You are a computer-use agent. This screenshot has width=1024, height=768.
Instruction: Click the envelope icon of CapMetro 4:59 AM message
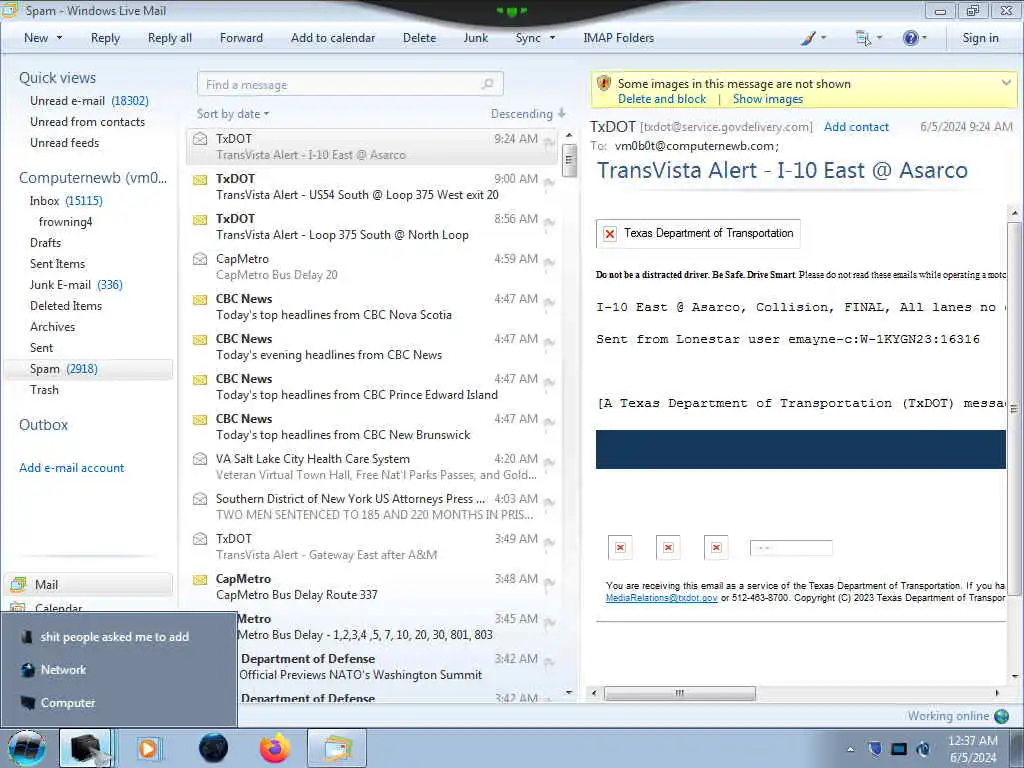(x=200, y=259)
